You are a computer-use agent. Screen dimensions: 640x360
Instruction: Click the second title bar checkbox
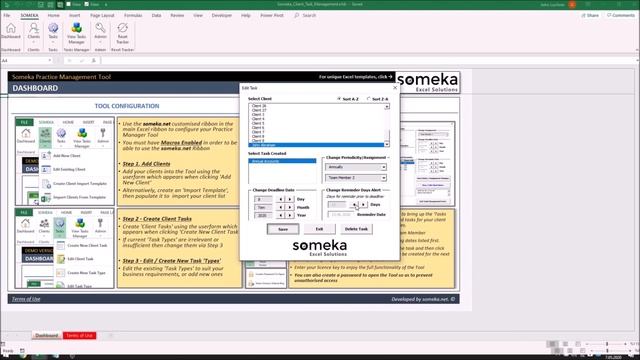click(x=87, y=4)
